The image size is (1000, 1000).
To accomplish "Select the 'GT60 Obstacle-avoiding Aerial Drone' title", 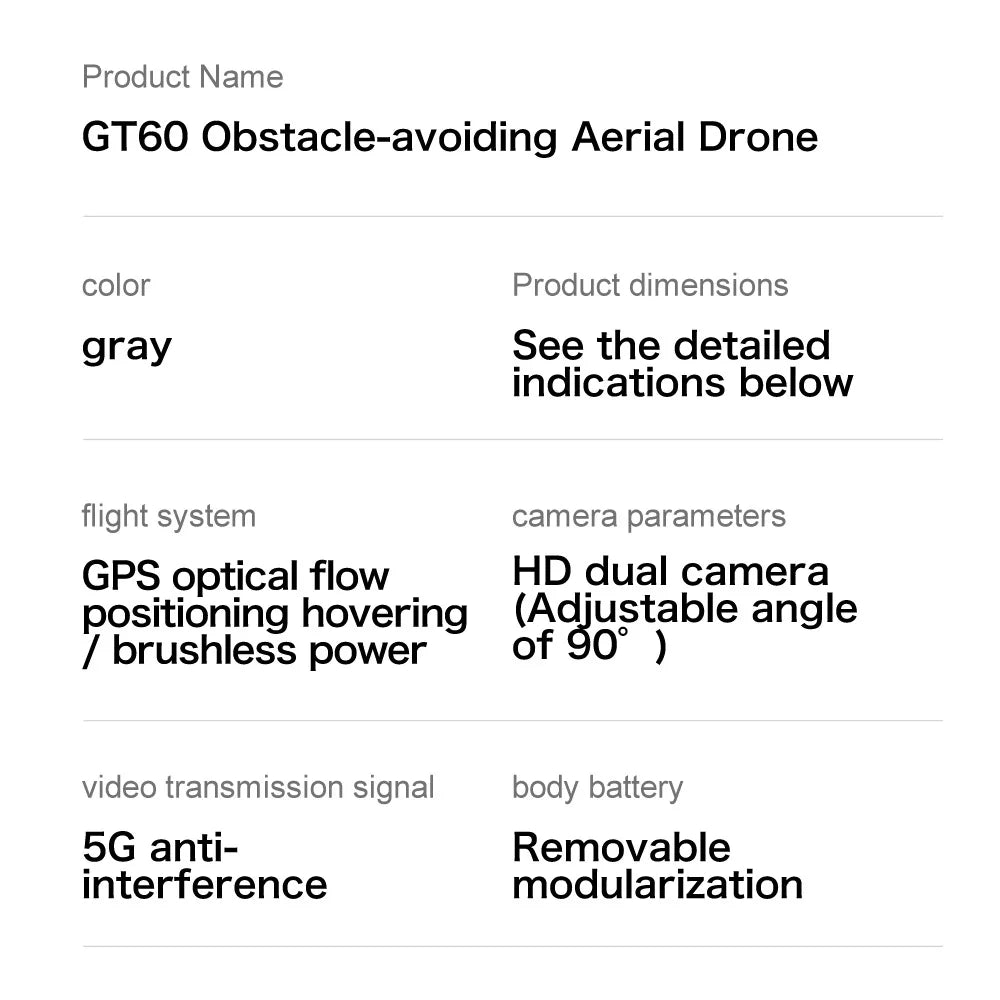I will click(450, 137).
